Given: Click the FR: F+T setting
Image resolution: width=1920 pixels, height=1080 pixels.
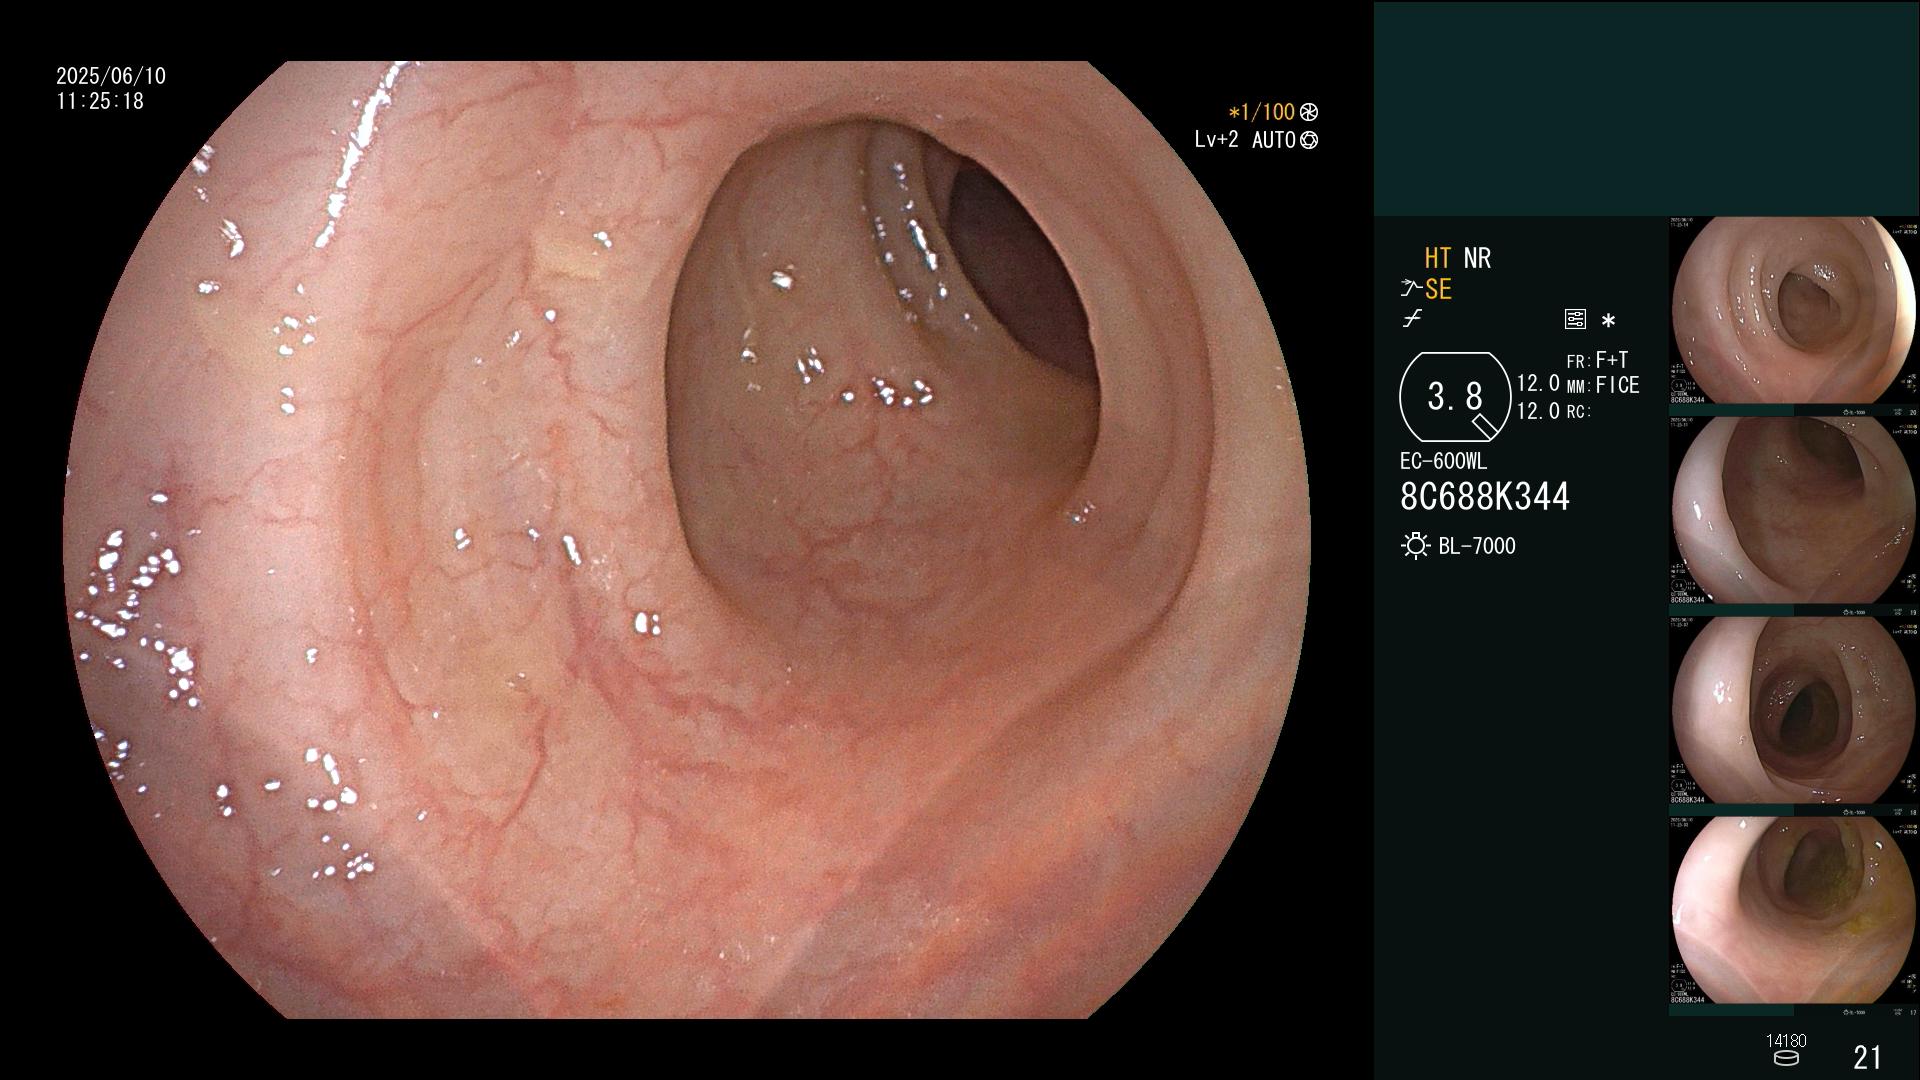Looking at the screenshot, I should pos(1597,360).
